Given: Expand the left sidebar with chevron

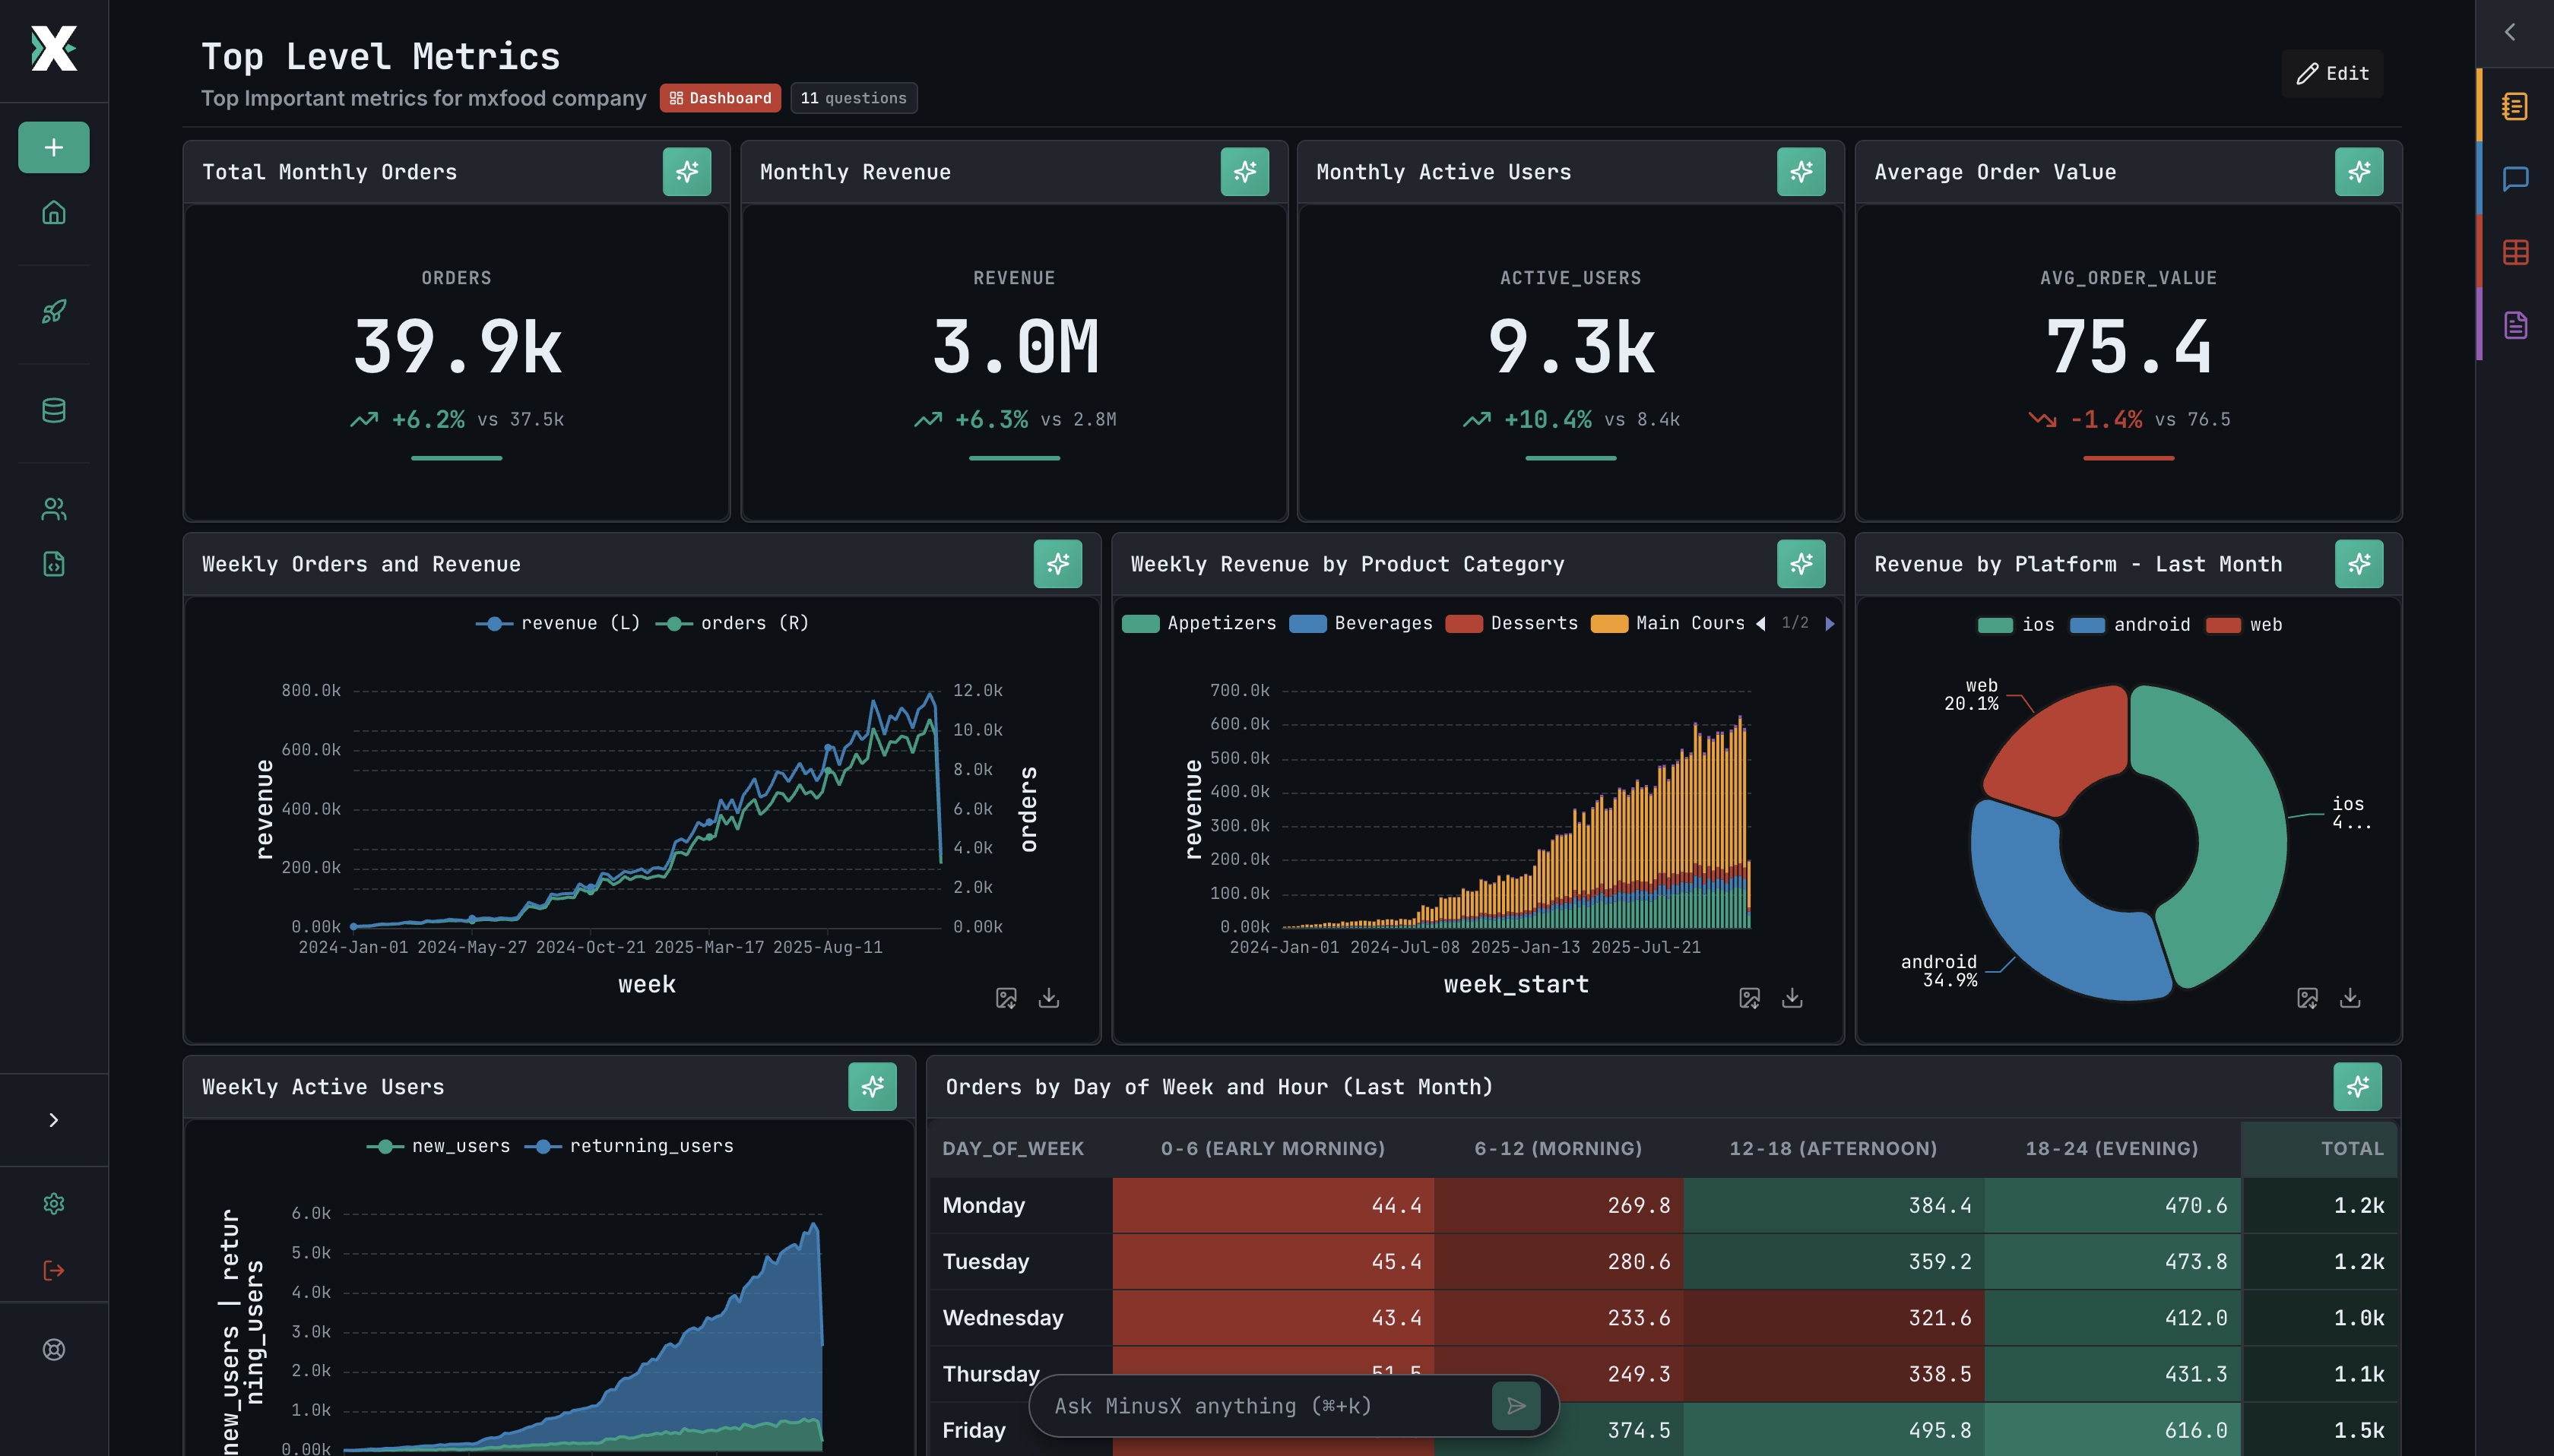Looking at the screenshot, I should point(54,1120).
